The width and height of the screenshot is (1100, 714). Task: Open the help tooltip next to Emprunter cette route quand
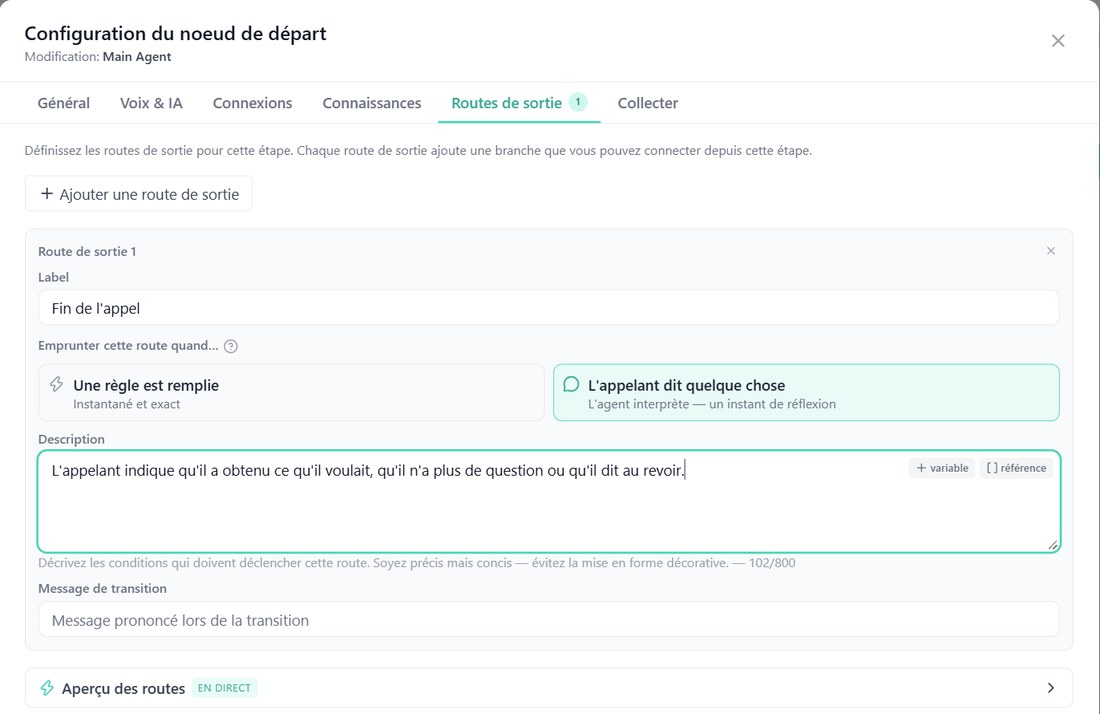point(230,346)
